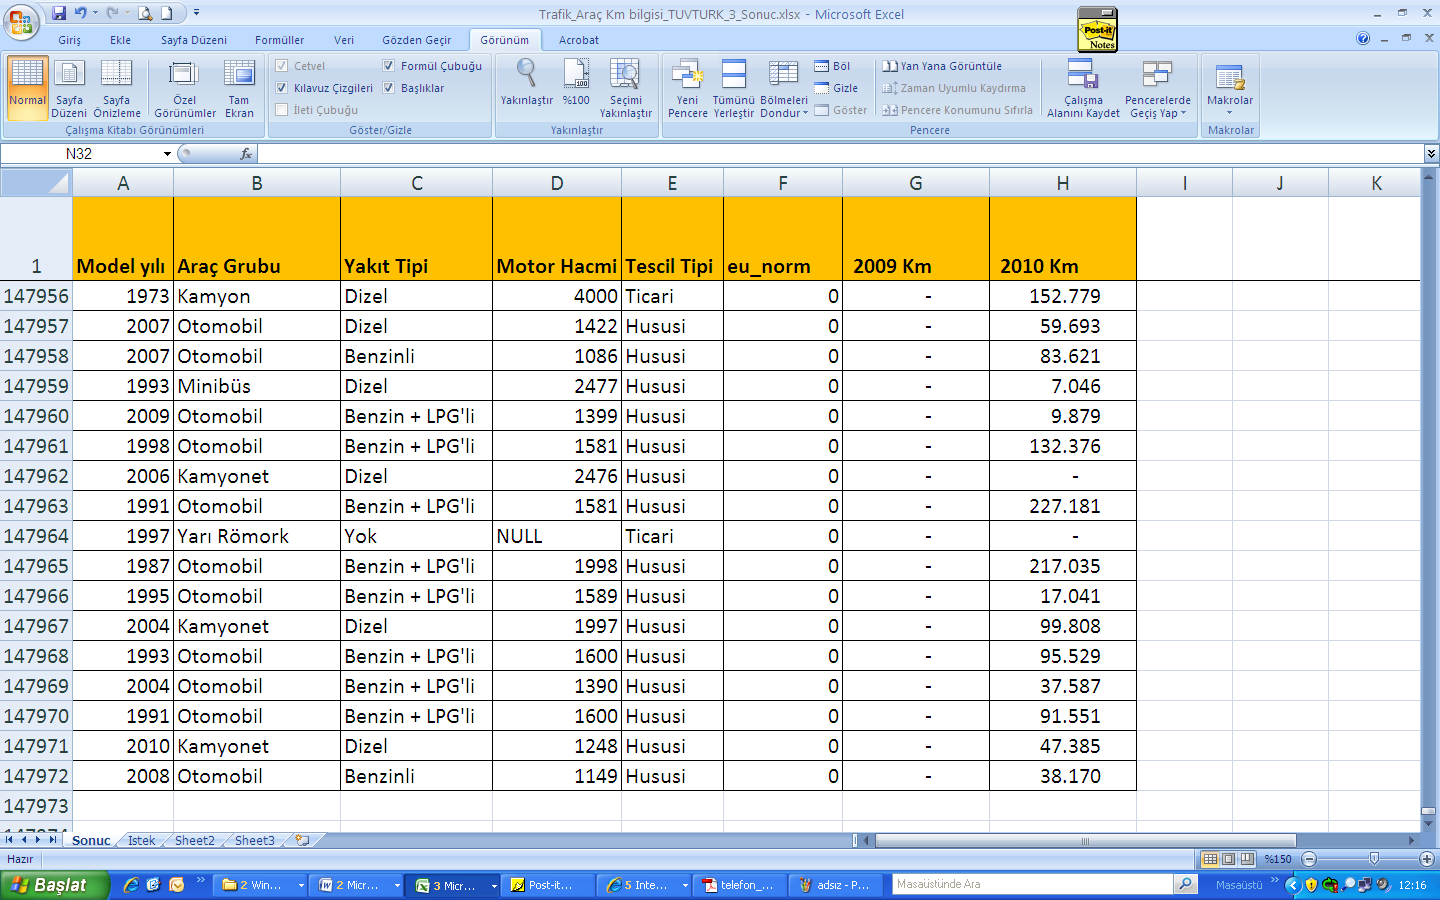Image resolution: width=1440 pixels, height=900 pixels.
Task: Open the undo history dropdown arrow
Action: 95,13
